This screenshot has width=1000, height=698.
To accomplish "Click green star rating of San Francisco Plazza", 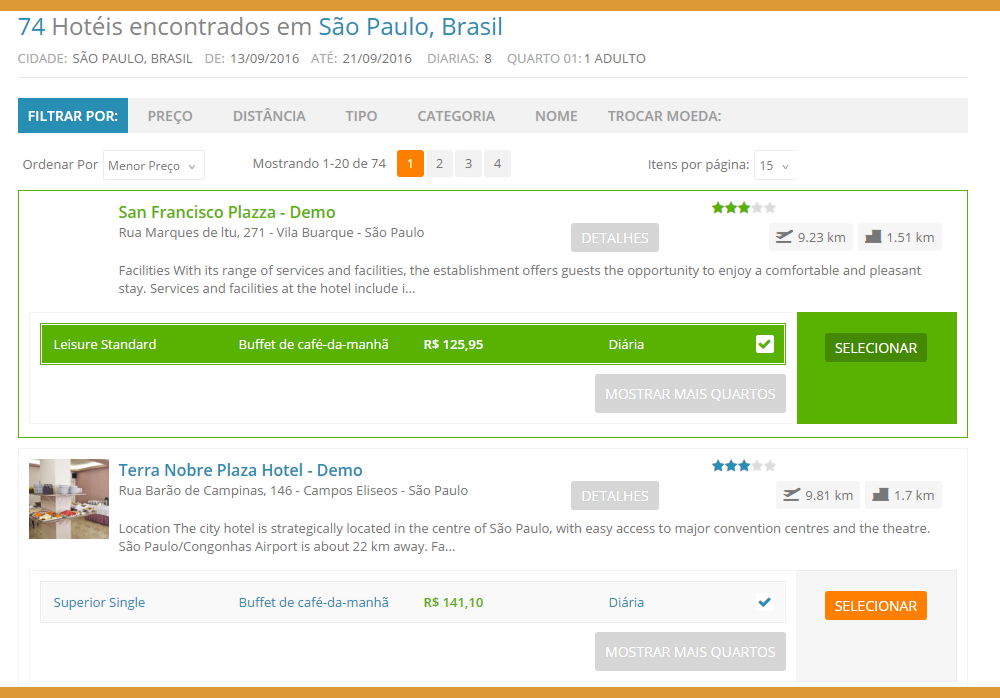I will (744, 207).
